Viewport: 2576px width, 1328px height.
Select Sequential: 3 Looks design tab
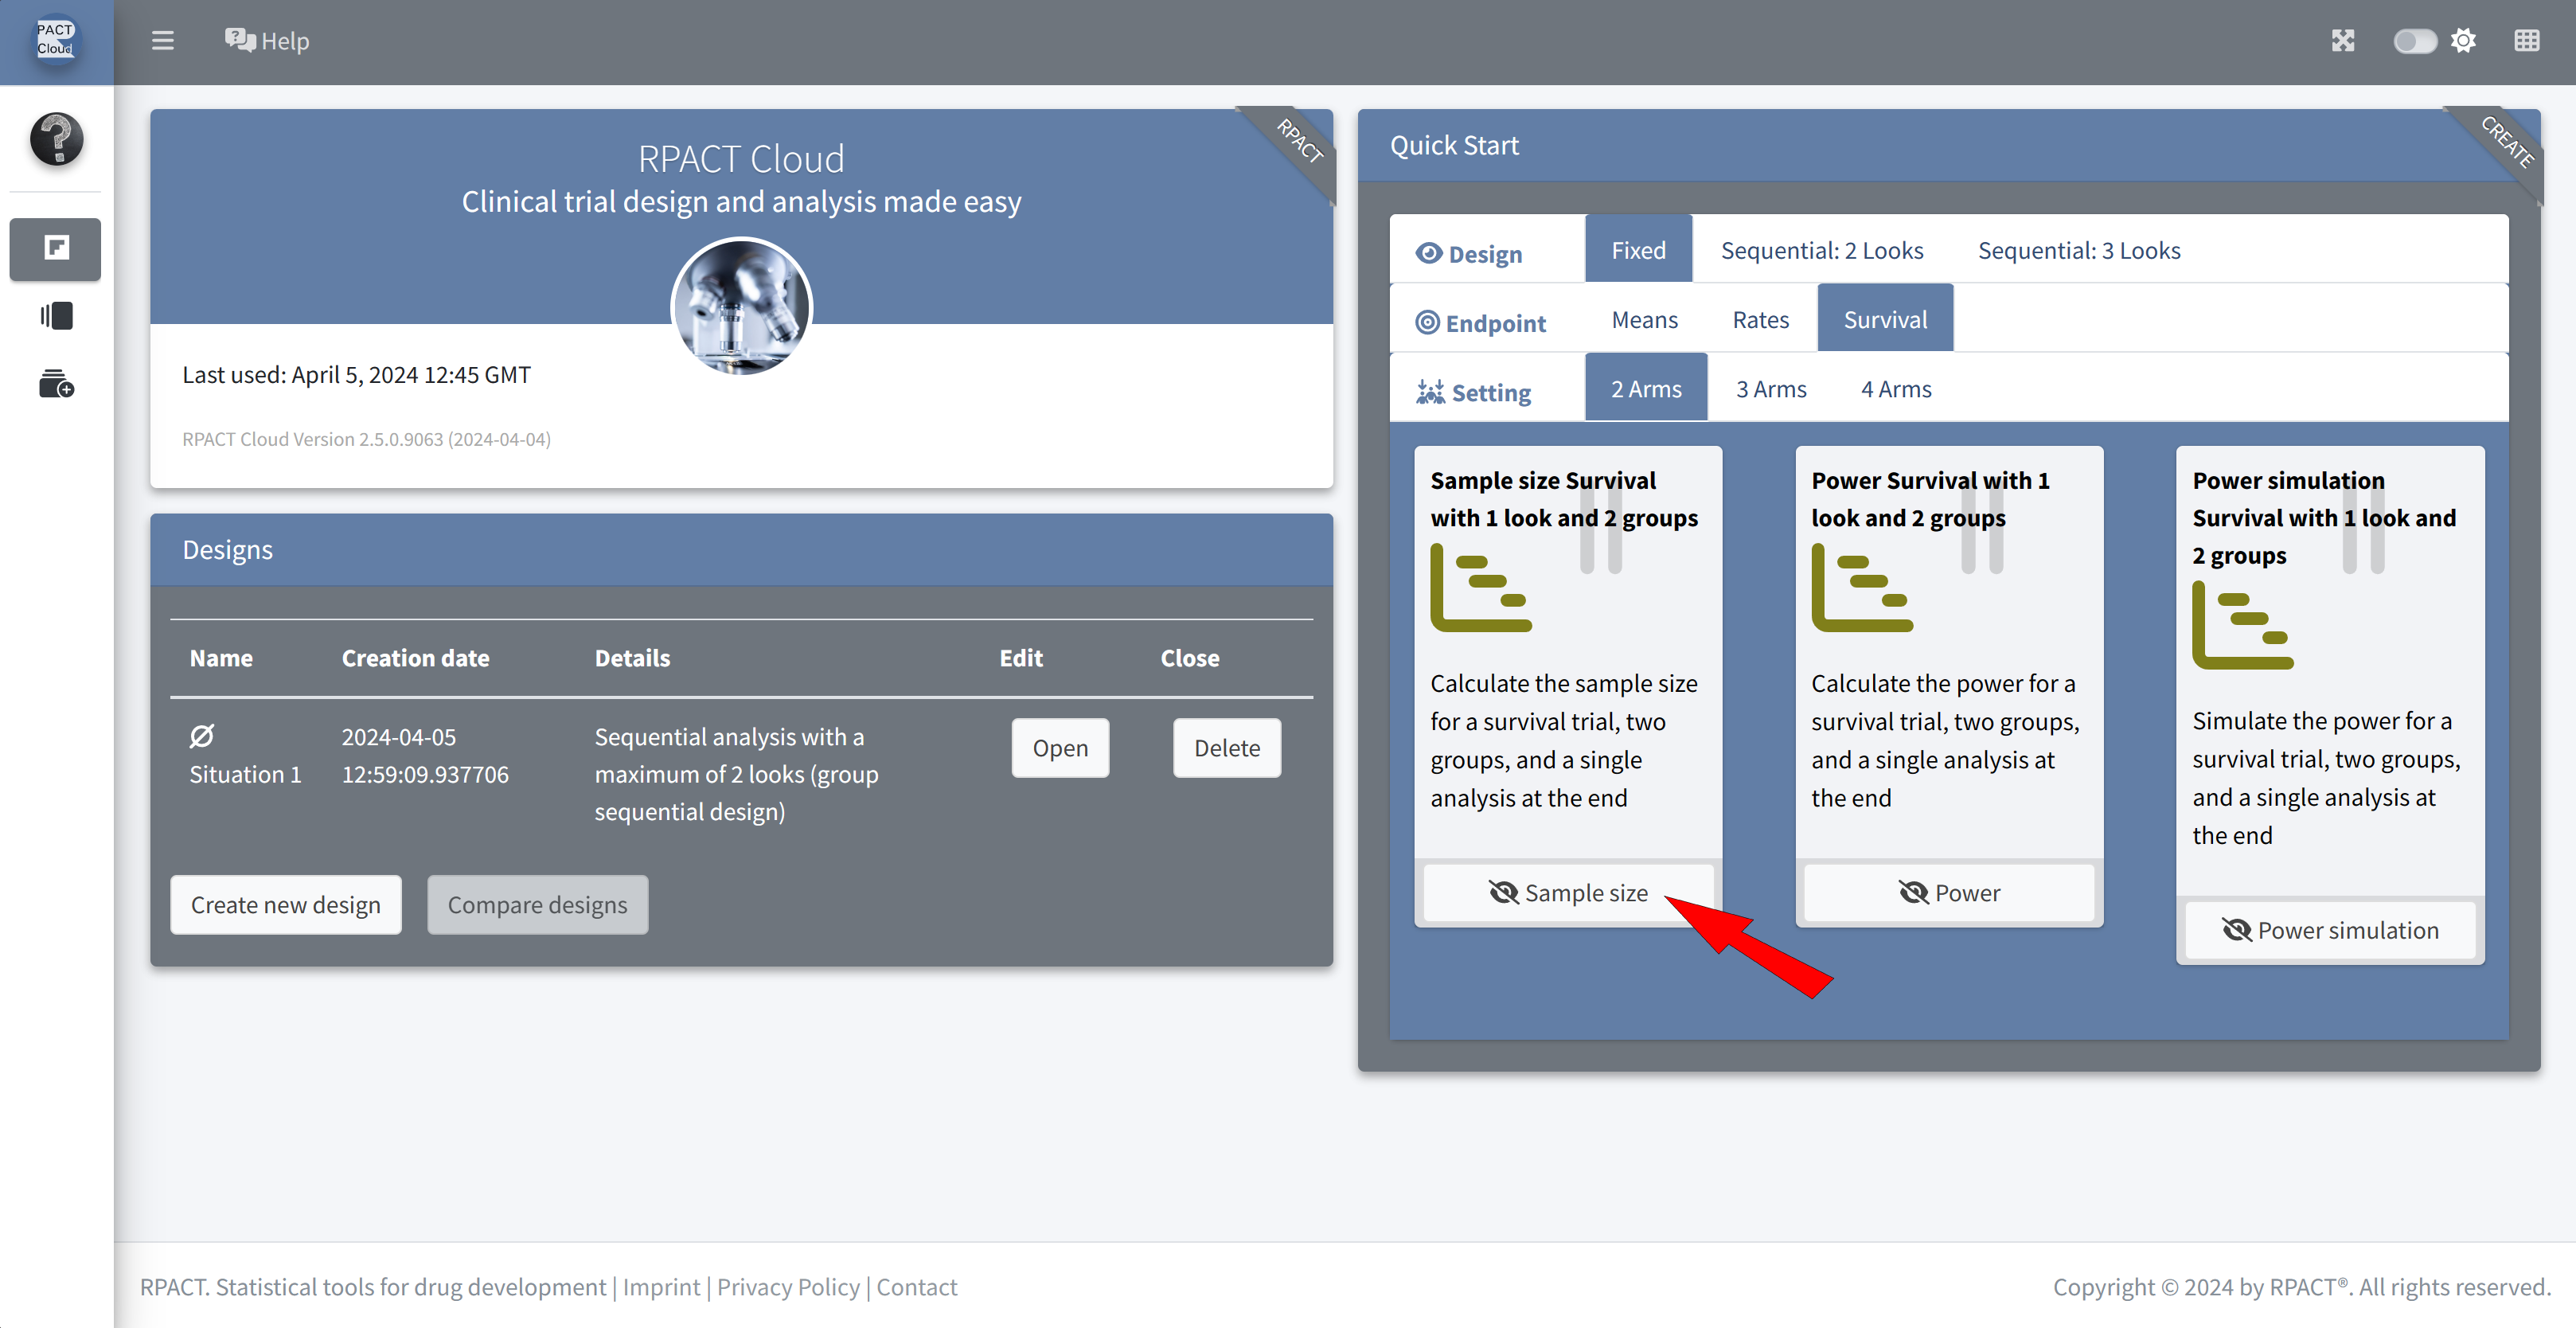point(2078,250)
